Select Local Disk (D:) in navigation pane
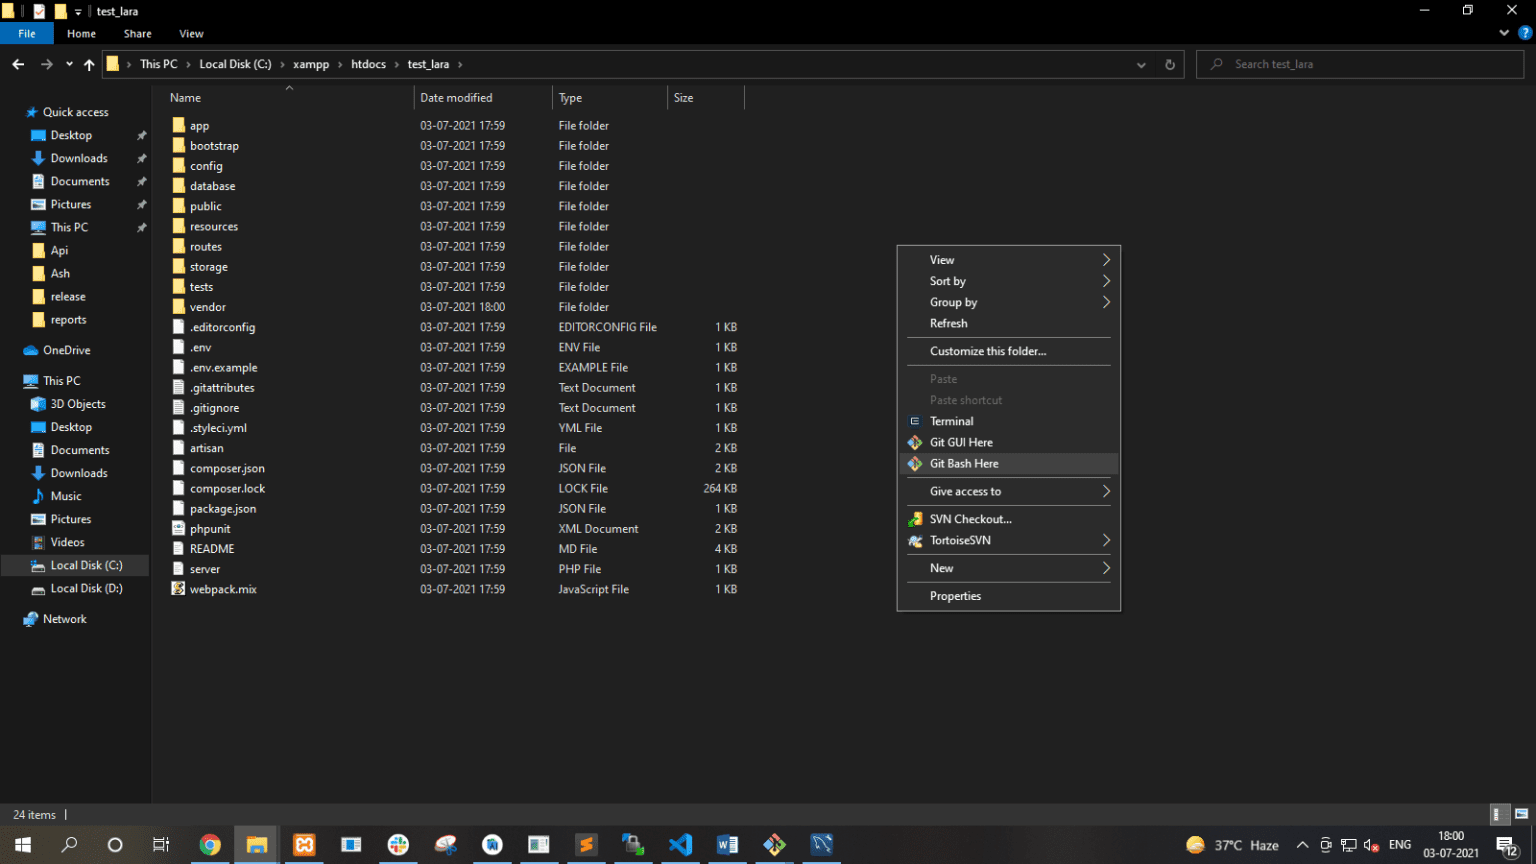The image size is (1536, 864). pyautogui.click(x=86, y=589)
